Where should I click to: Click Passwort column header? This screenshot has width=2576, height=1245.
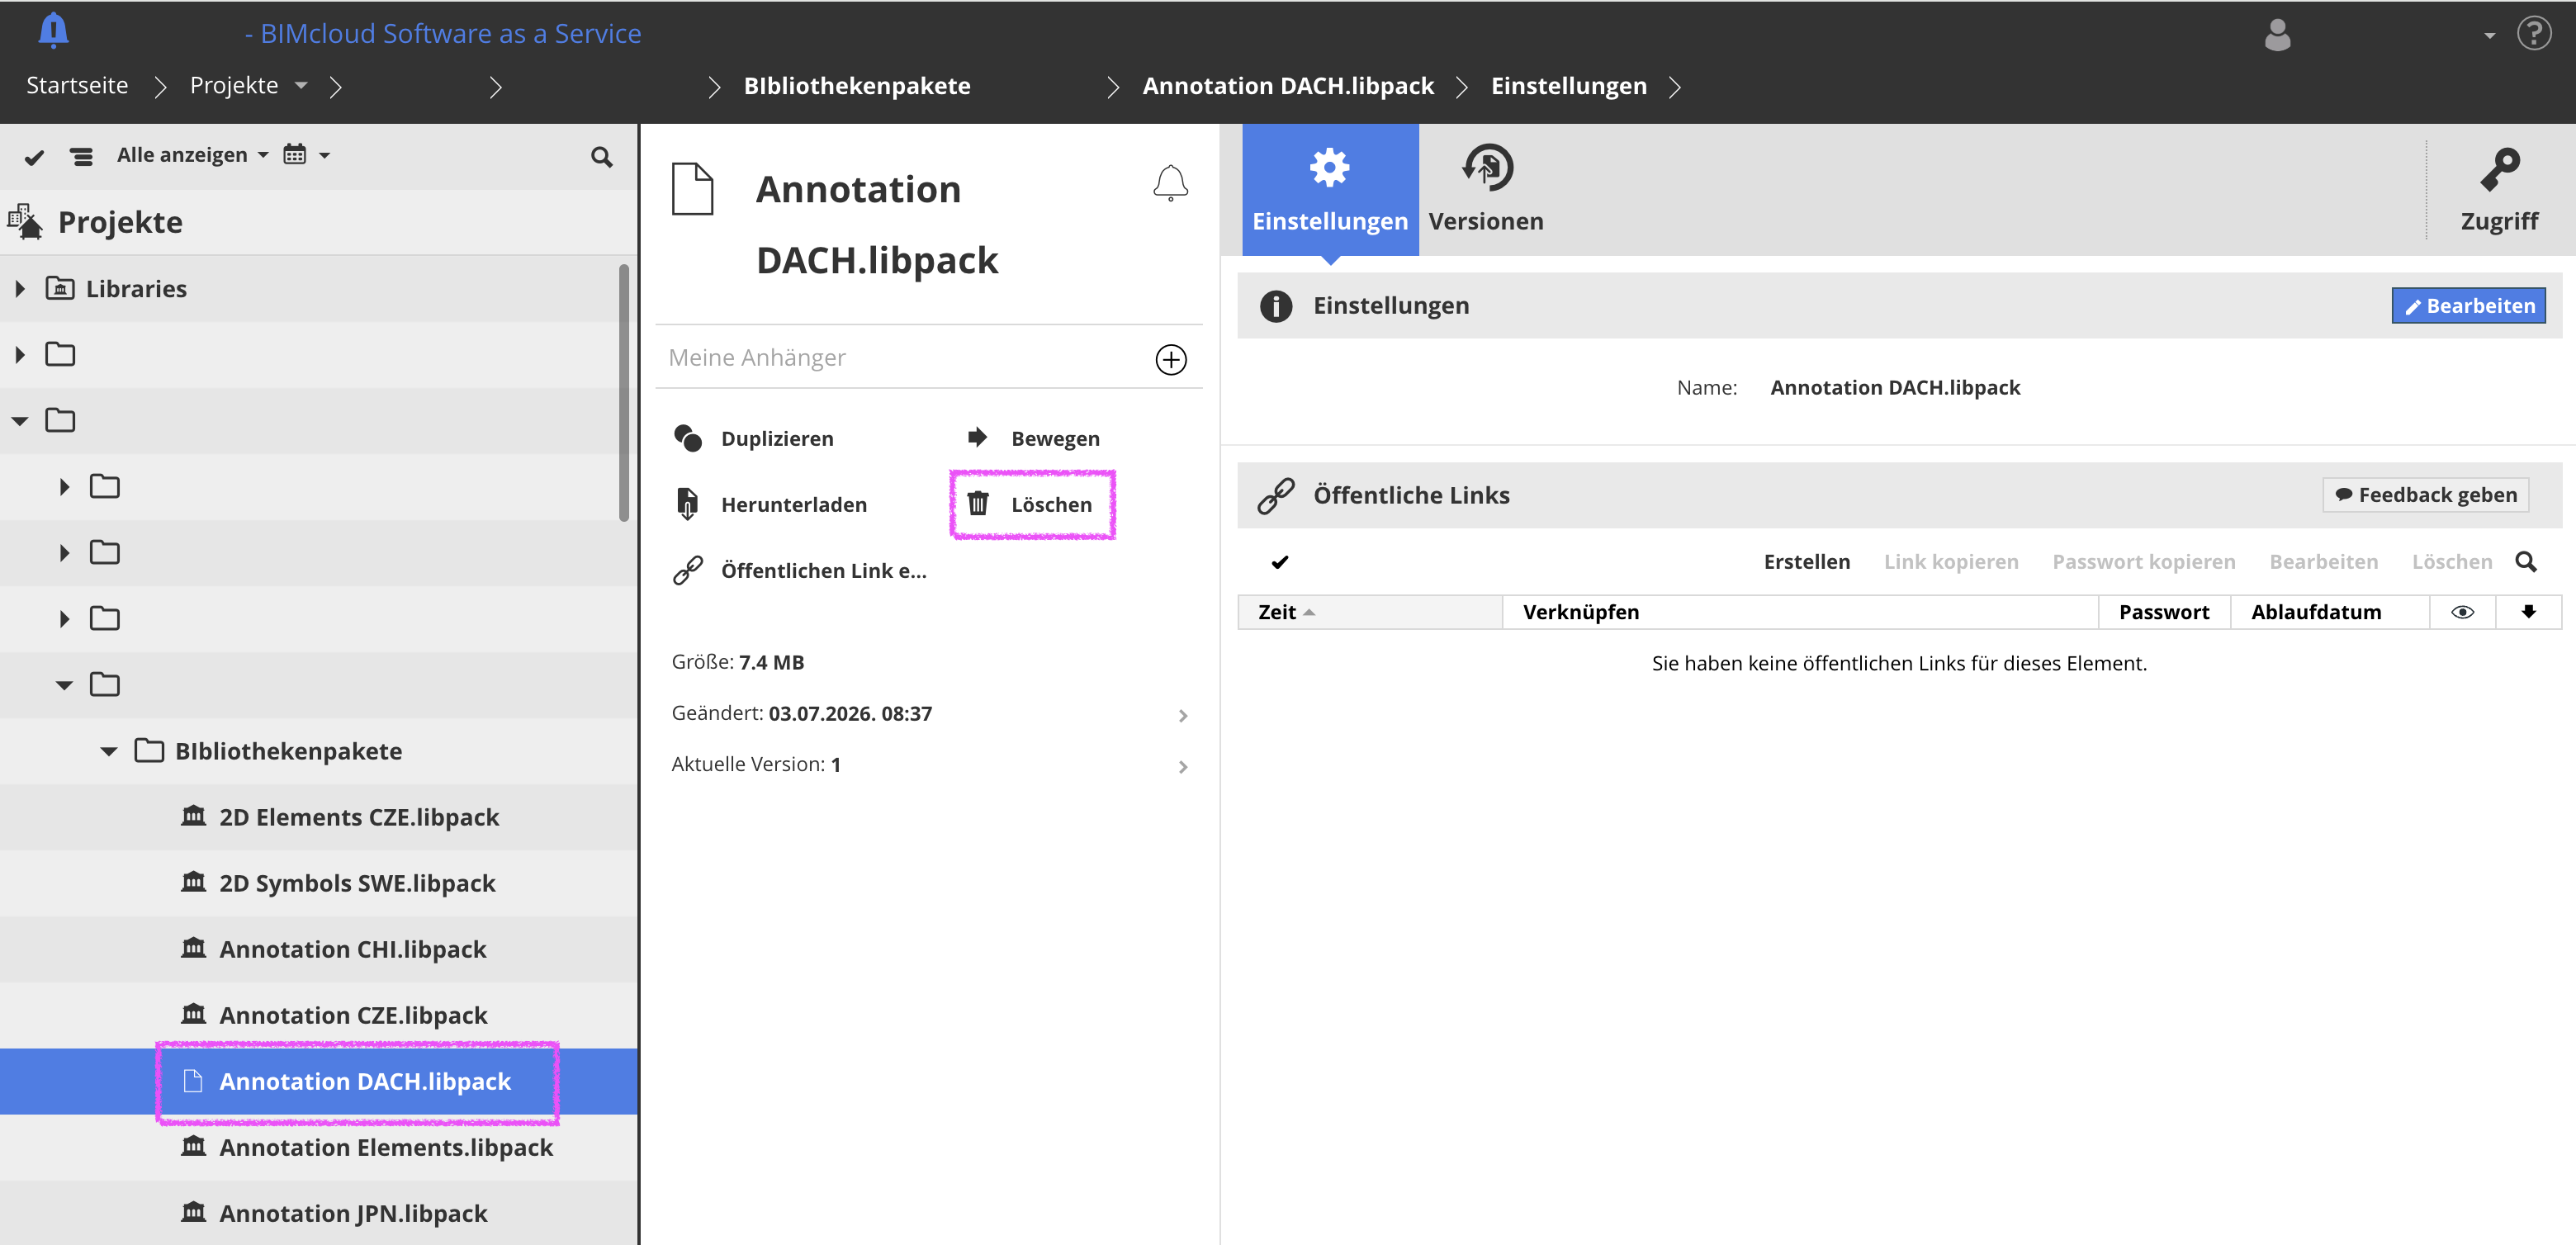(2164, 612)
